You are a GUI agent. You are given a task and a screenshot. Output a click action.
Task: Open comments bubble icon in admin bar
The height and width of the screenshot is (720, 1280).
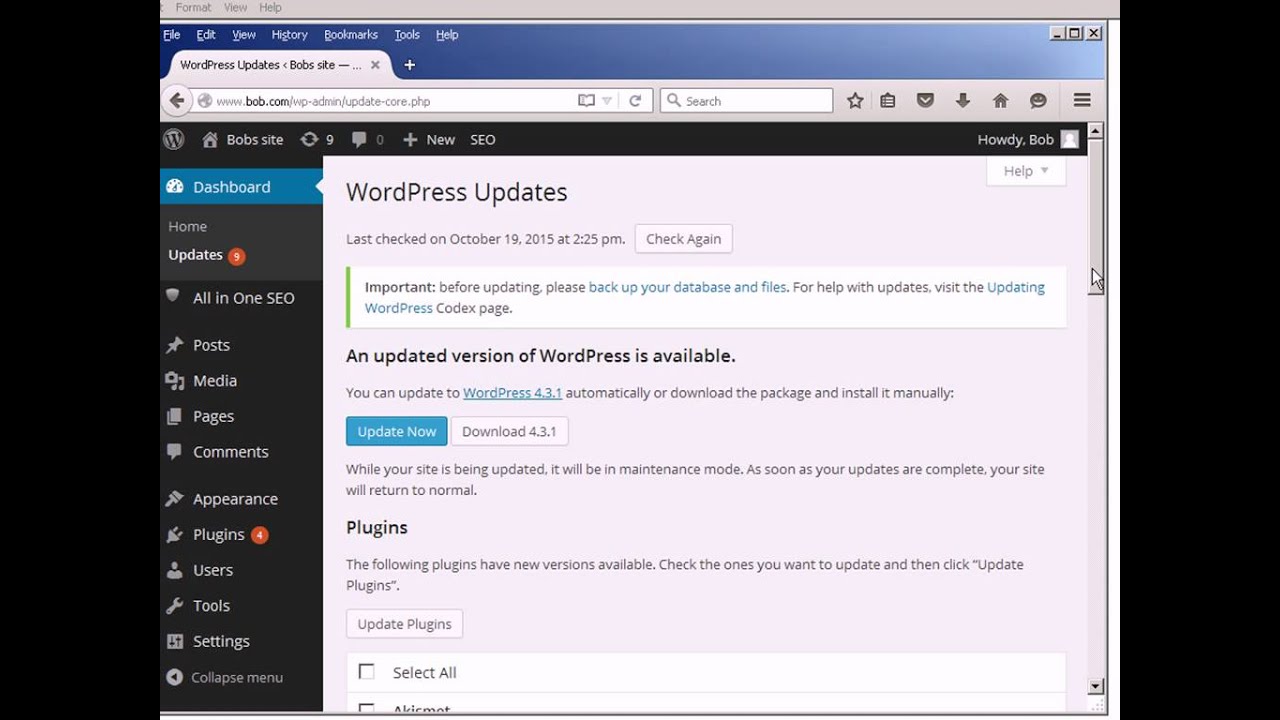pos(359,140)
